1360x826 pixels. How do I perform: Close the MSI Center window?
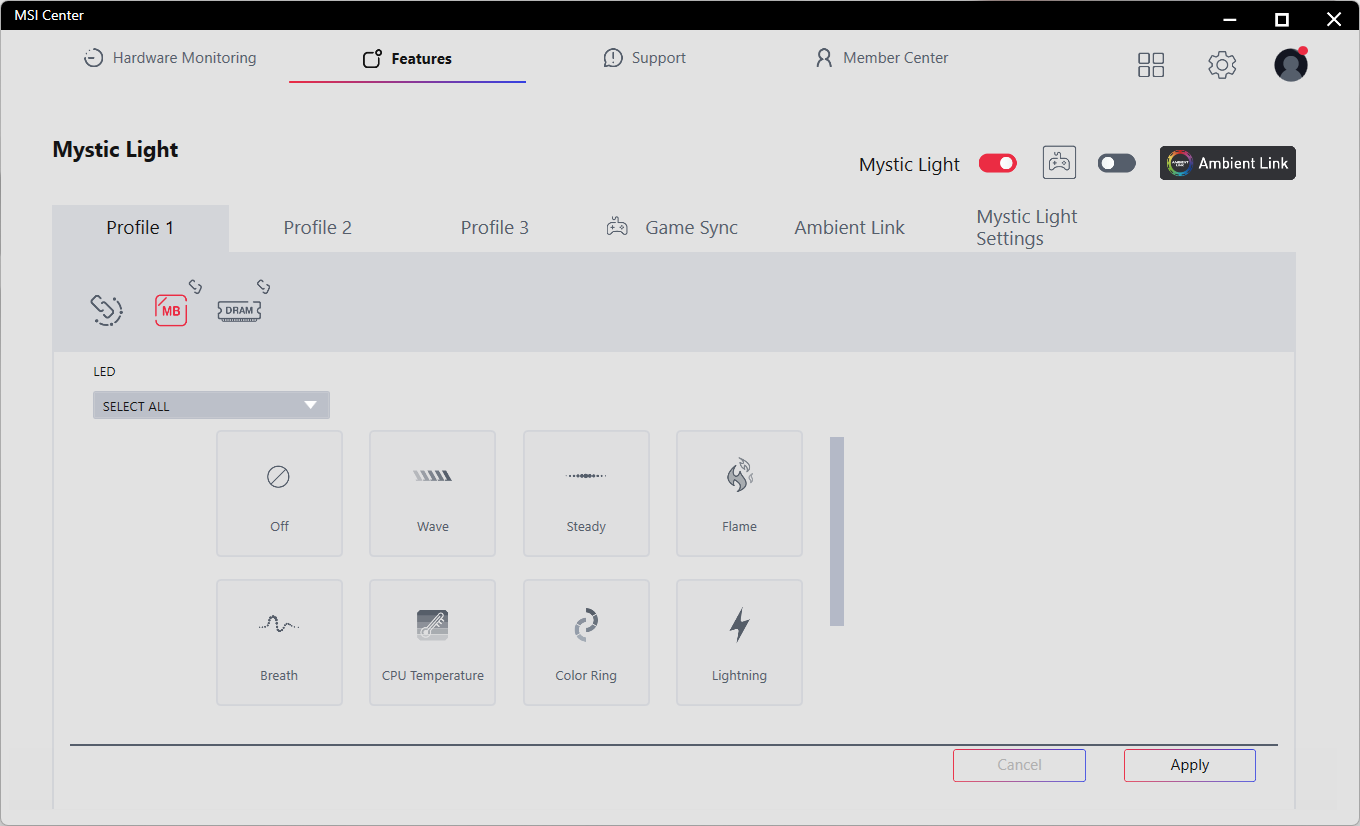(x=1333, y=19)
